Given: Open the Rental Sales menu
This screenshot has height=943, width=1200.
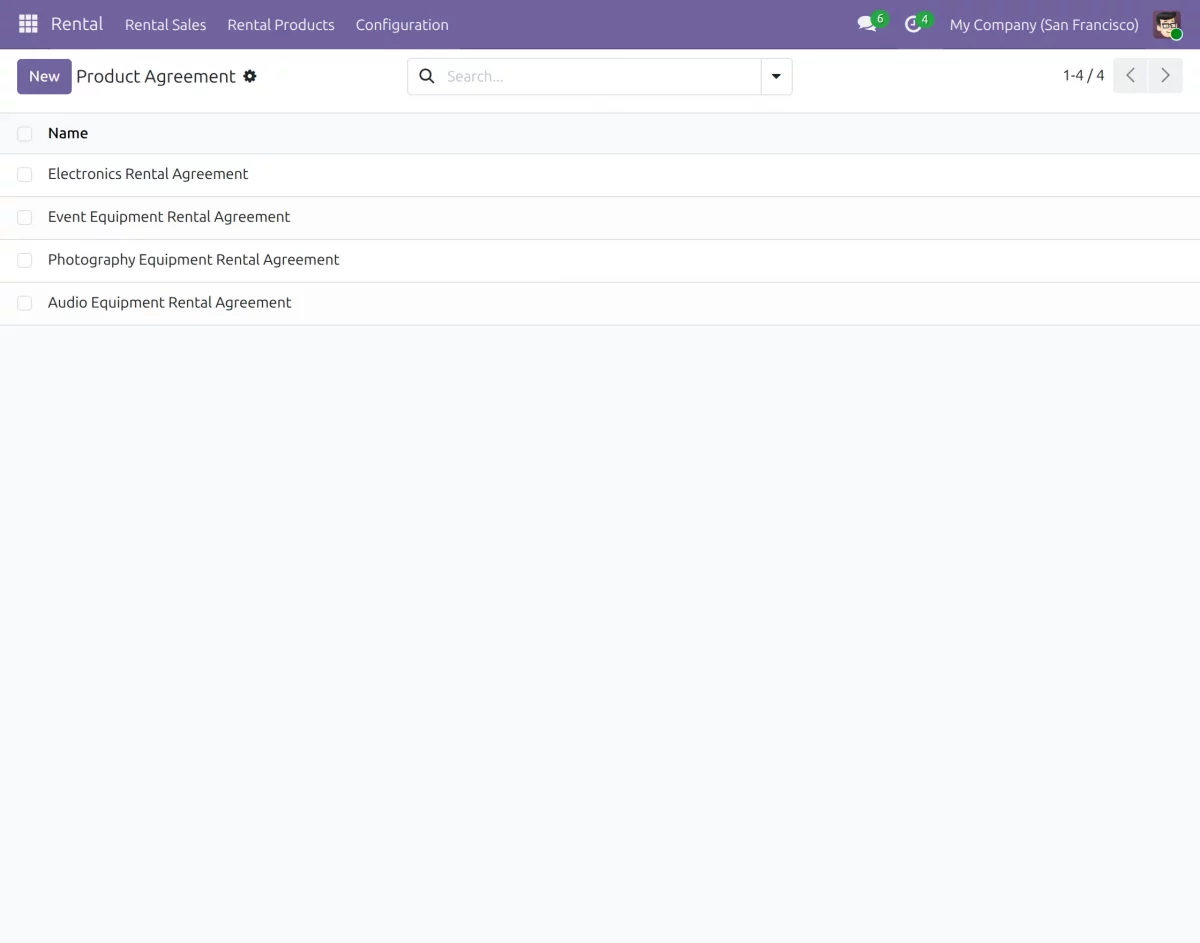Looking at the screenshot, I should click(x=165, y=24).
